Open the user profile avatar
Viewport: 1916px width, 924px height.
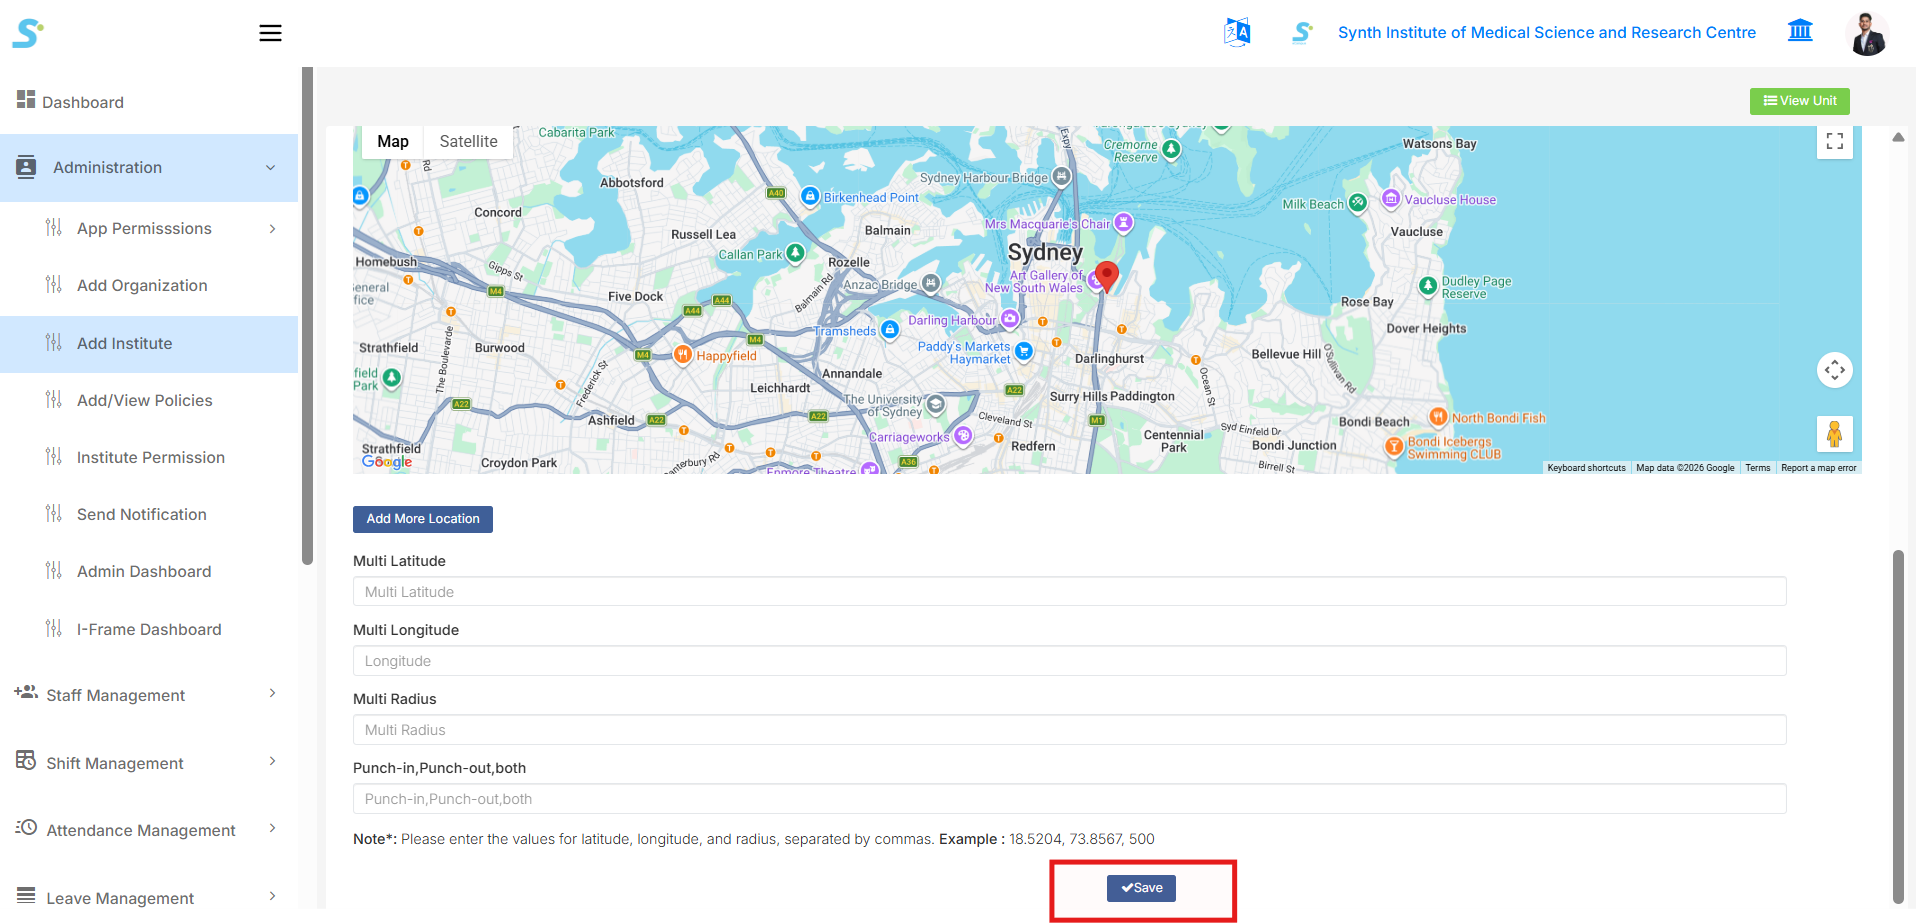click(x=1867, y=33)
